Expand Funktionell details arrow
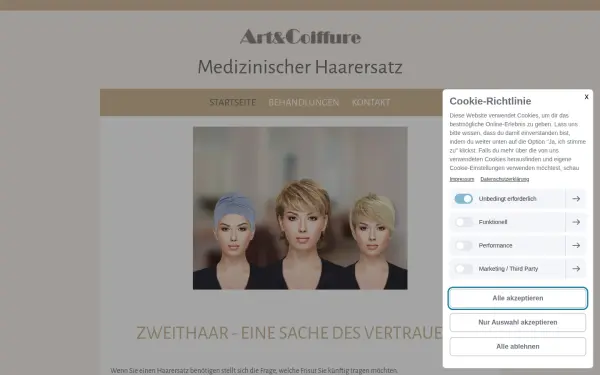600x375 pixels. point(576,222)
